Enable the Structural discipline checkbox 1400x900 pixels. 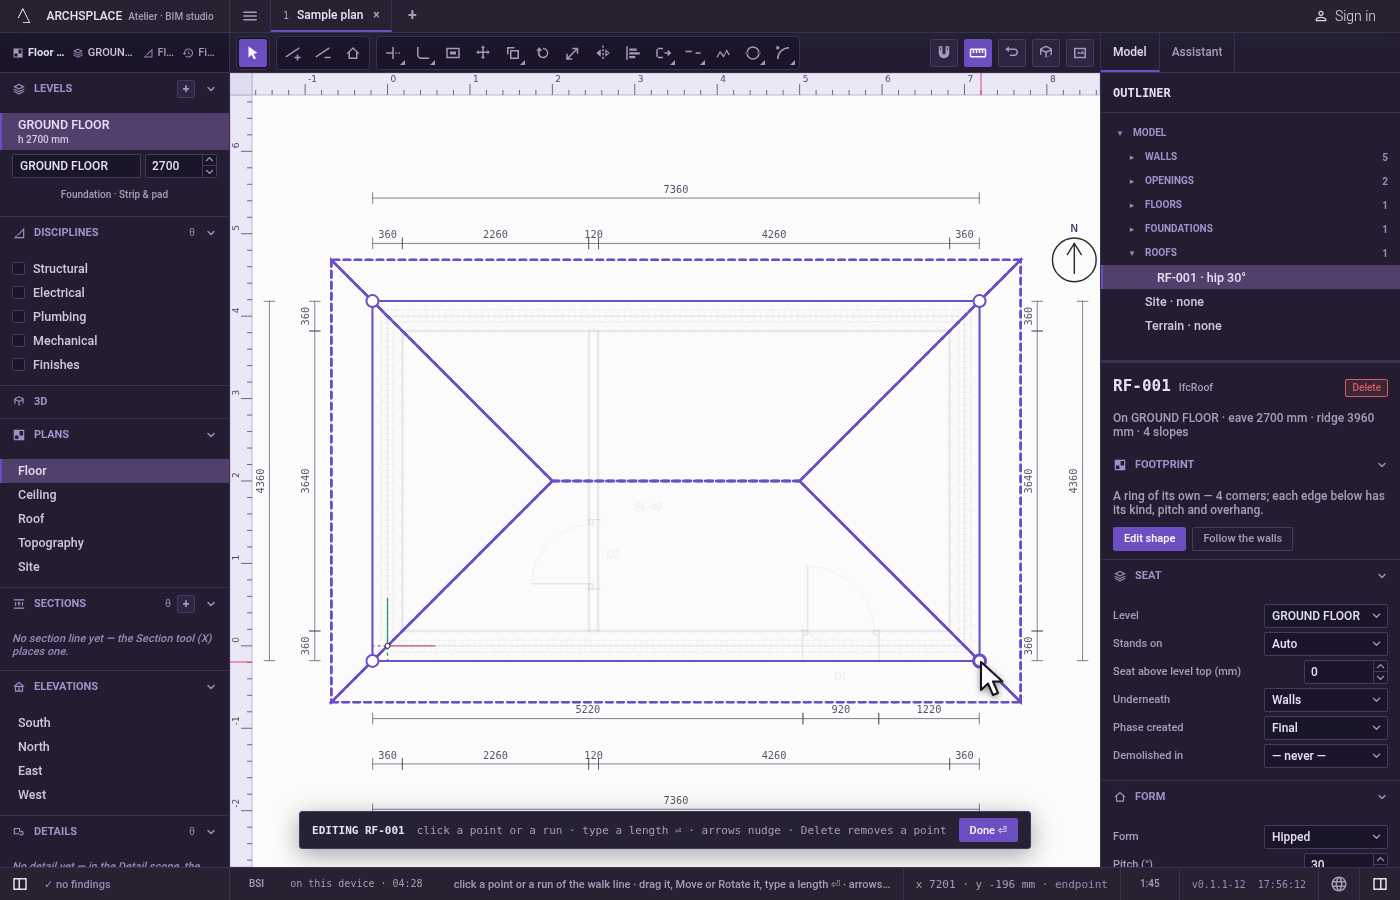[x=18, y=269]
